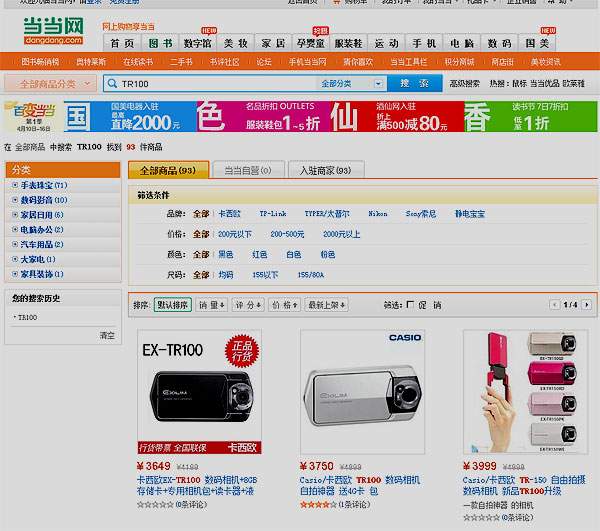Screen dimensions: 600x531
Task: Switch to the 当当自营(0) tab
Action: 248,170
